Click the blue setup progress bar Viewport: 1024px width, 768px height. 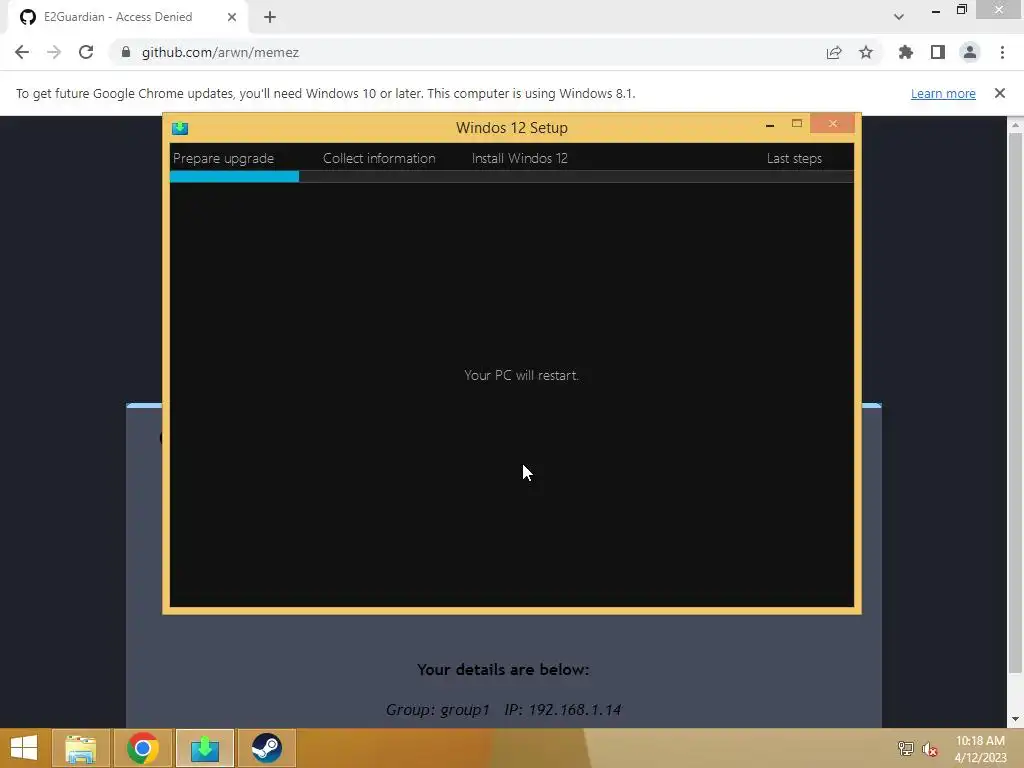234,176
